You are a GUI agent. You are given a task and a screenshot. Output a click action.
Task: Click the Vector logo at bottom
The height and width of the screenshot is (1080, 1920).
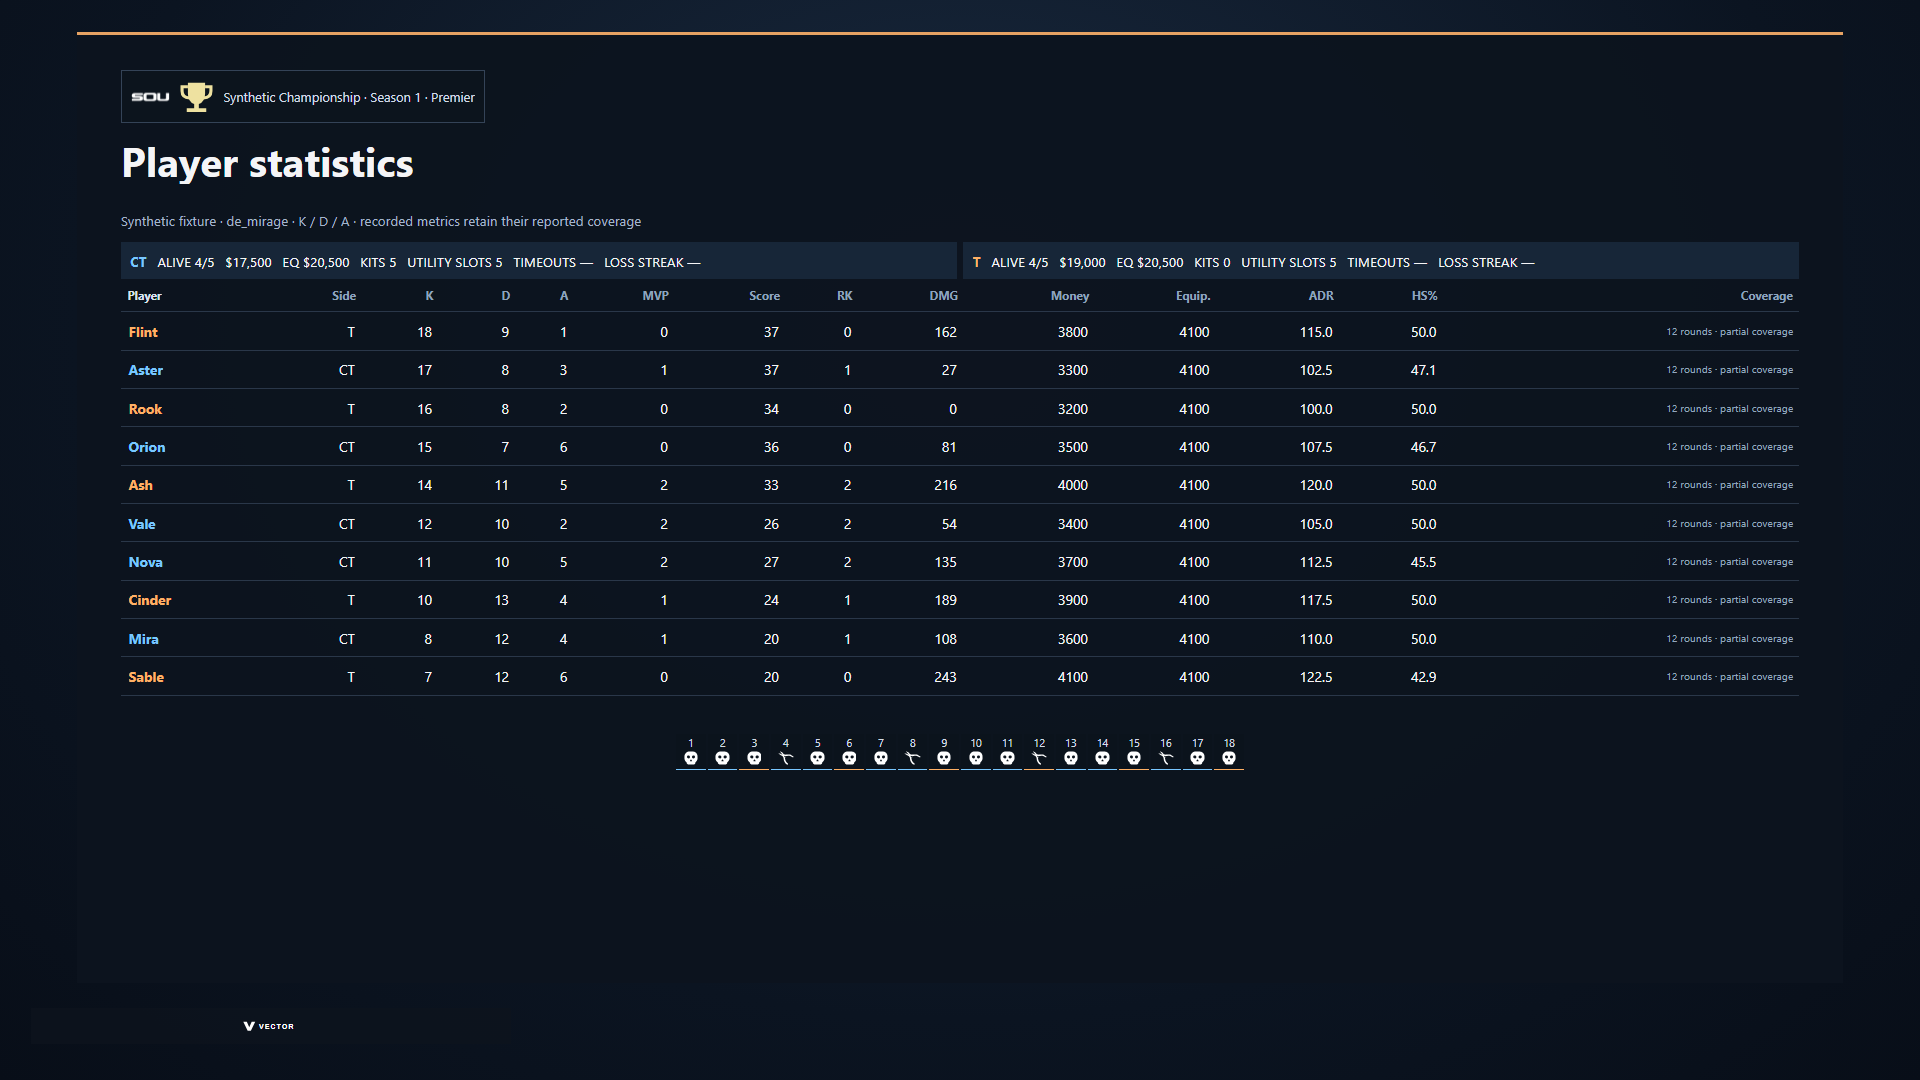pos(269,1026)
